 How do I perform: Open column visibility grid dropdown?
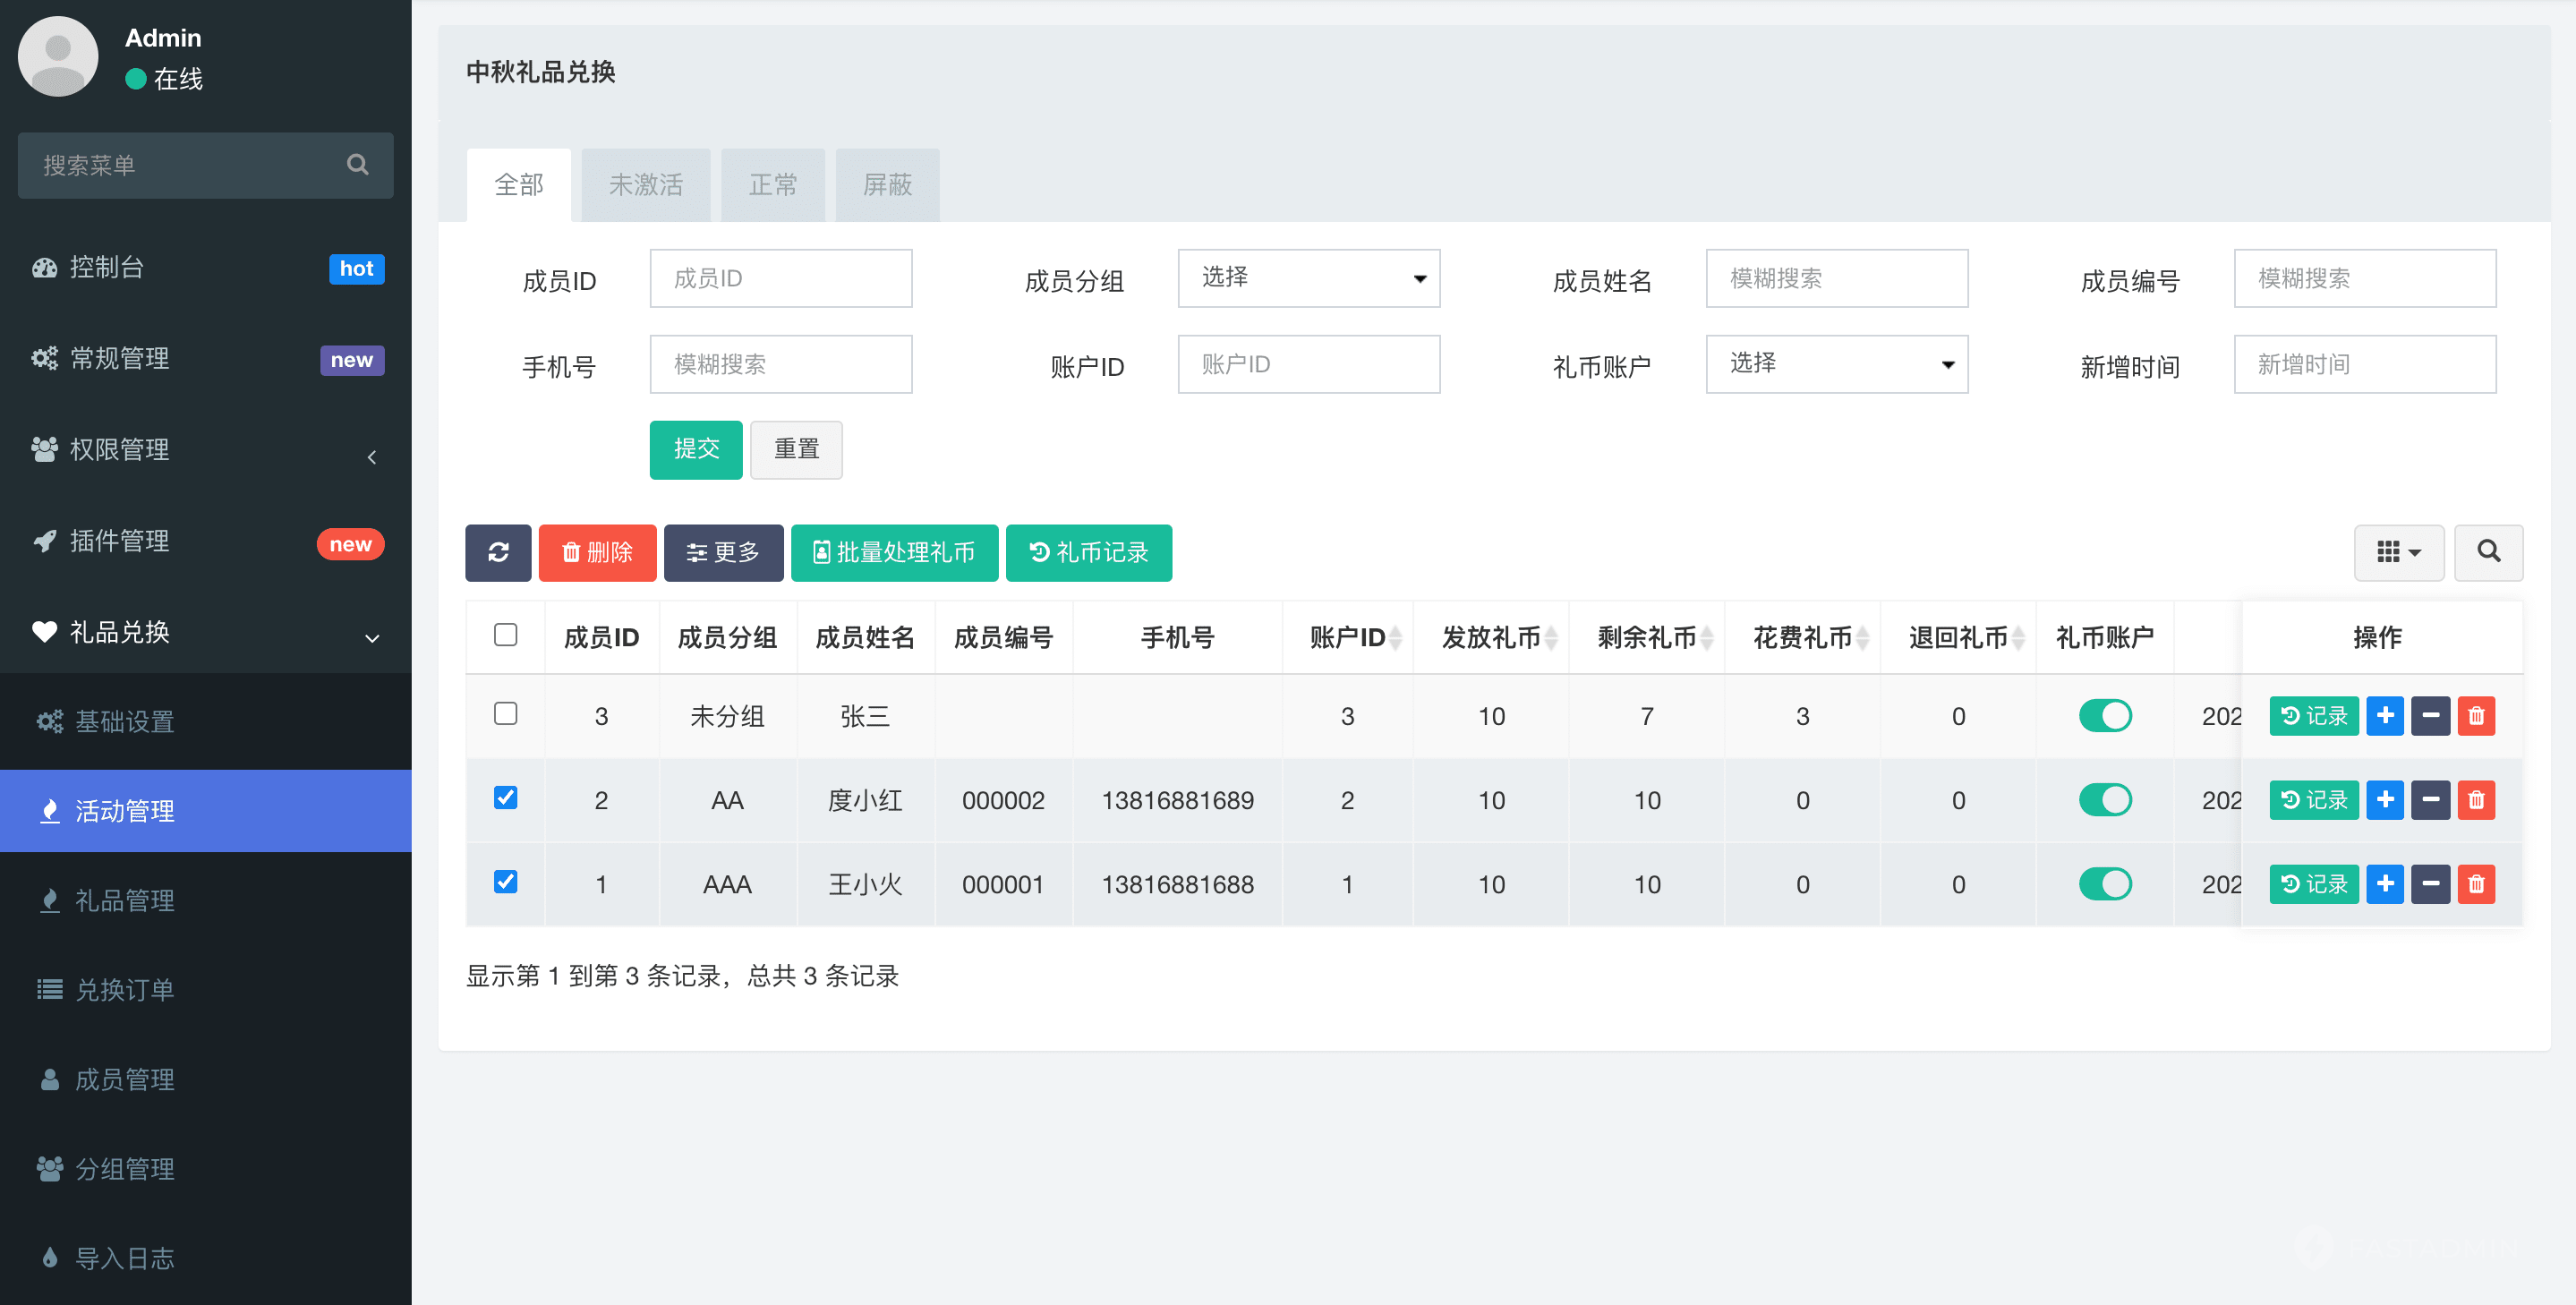[x=2398, y=552]
